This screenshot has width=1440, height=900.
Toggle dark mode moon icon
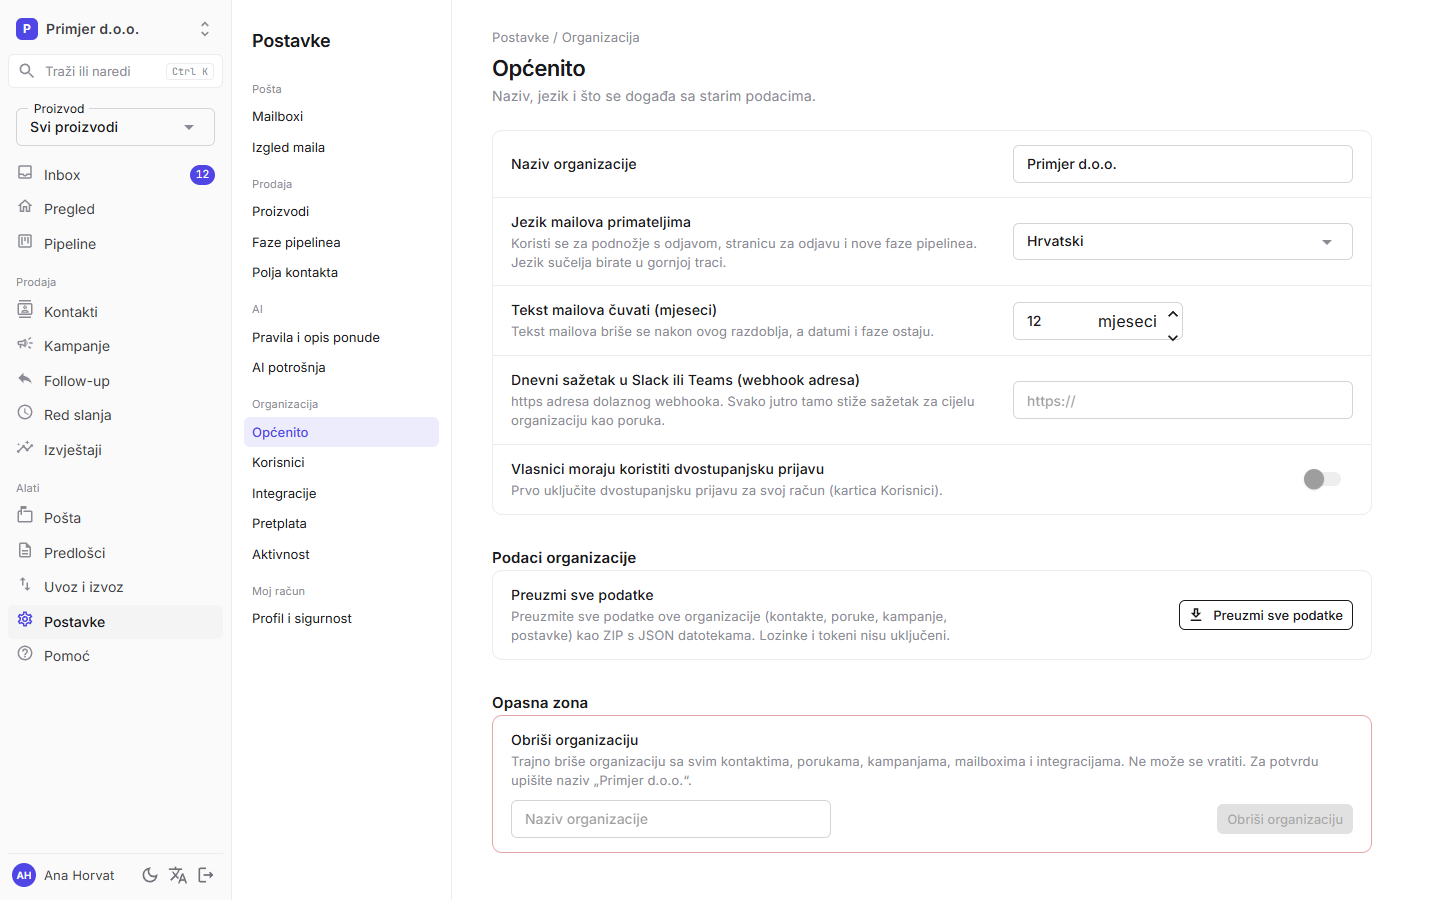click(150, 875)
